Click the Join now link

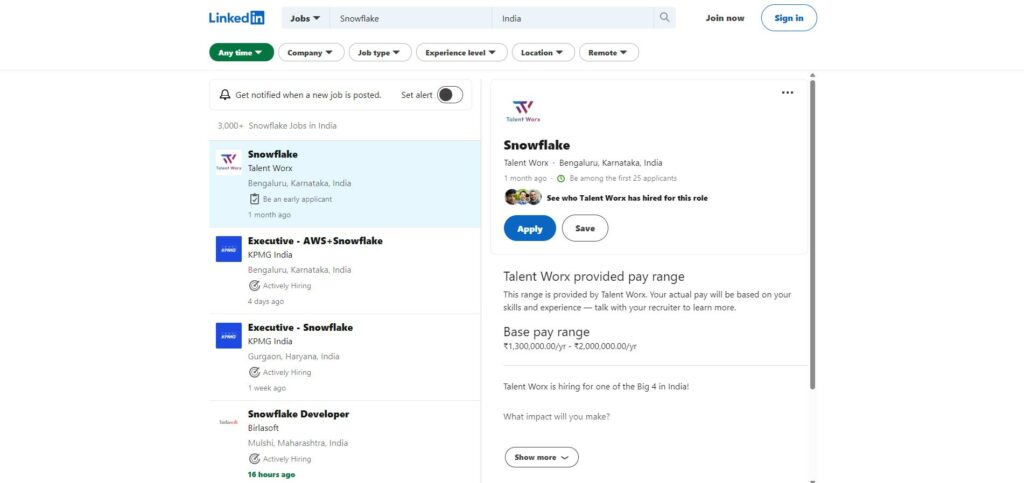click(x=725, y=18)
